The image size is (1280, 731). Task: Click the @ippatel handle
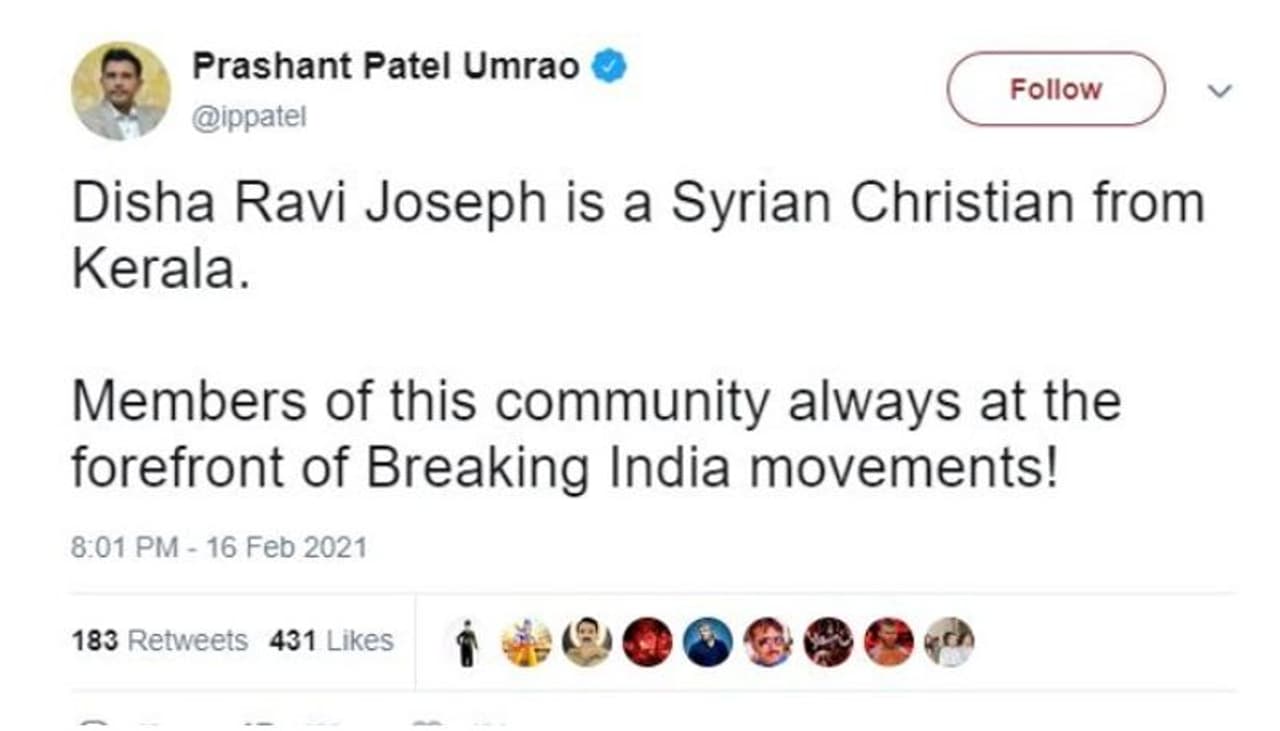click(249, 118)
